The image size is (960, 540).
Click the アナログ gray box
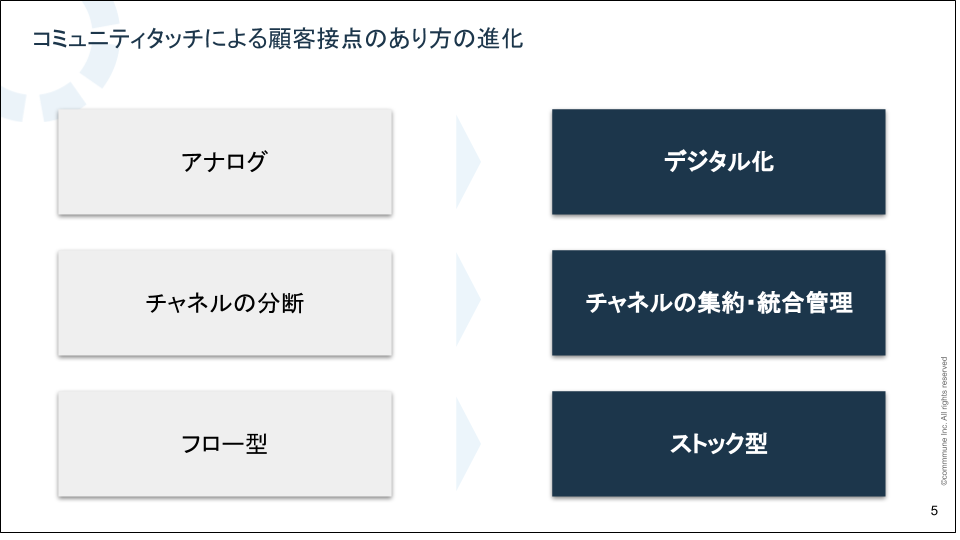coord(225,162)
